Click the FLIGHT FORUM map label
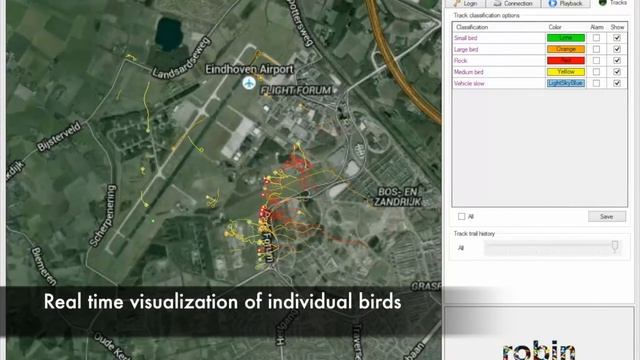640x360 pixels. click(296, 90)
